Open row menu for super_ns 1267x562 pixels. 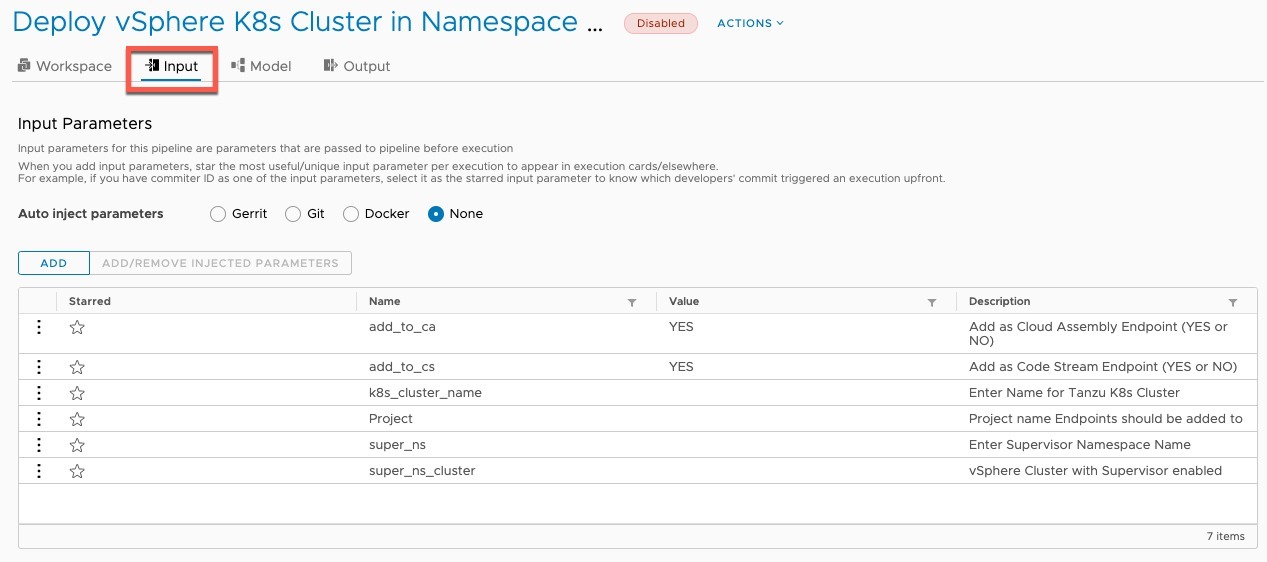click(39, 445)
